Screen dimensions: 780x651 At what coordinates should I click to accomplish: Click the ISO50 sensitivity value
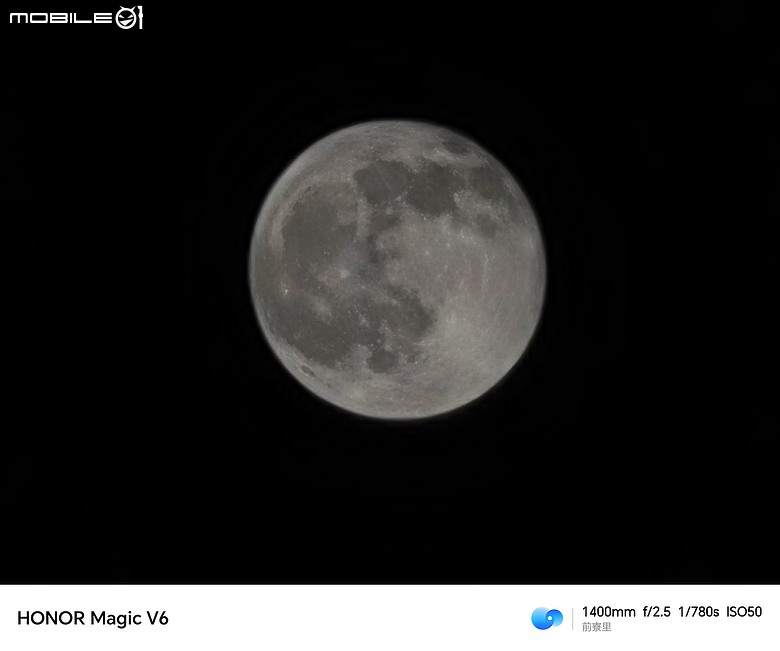pos(744,612)
